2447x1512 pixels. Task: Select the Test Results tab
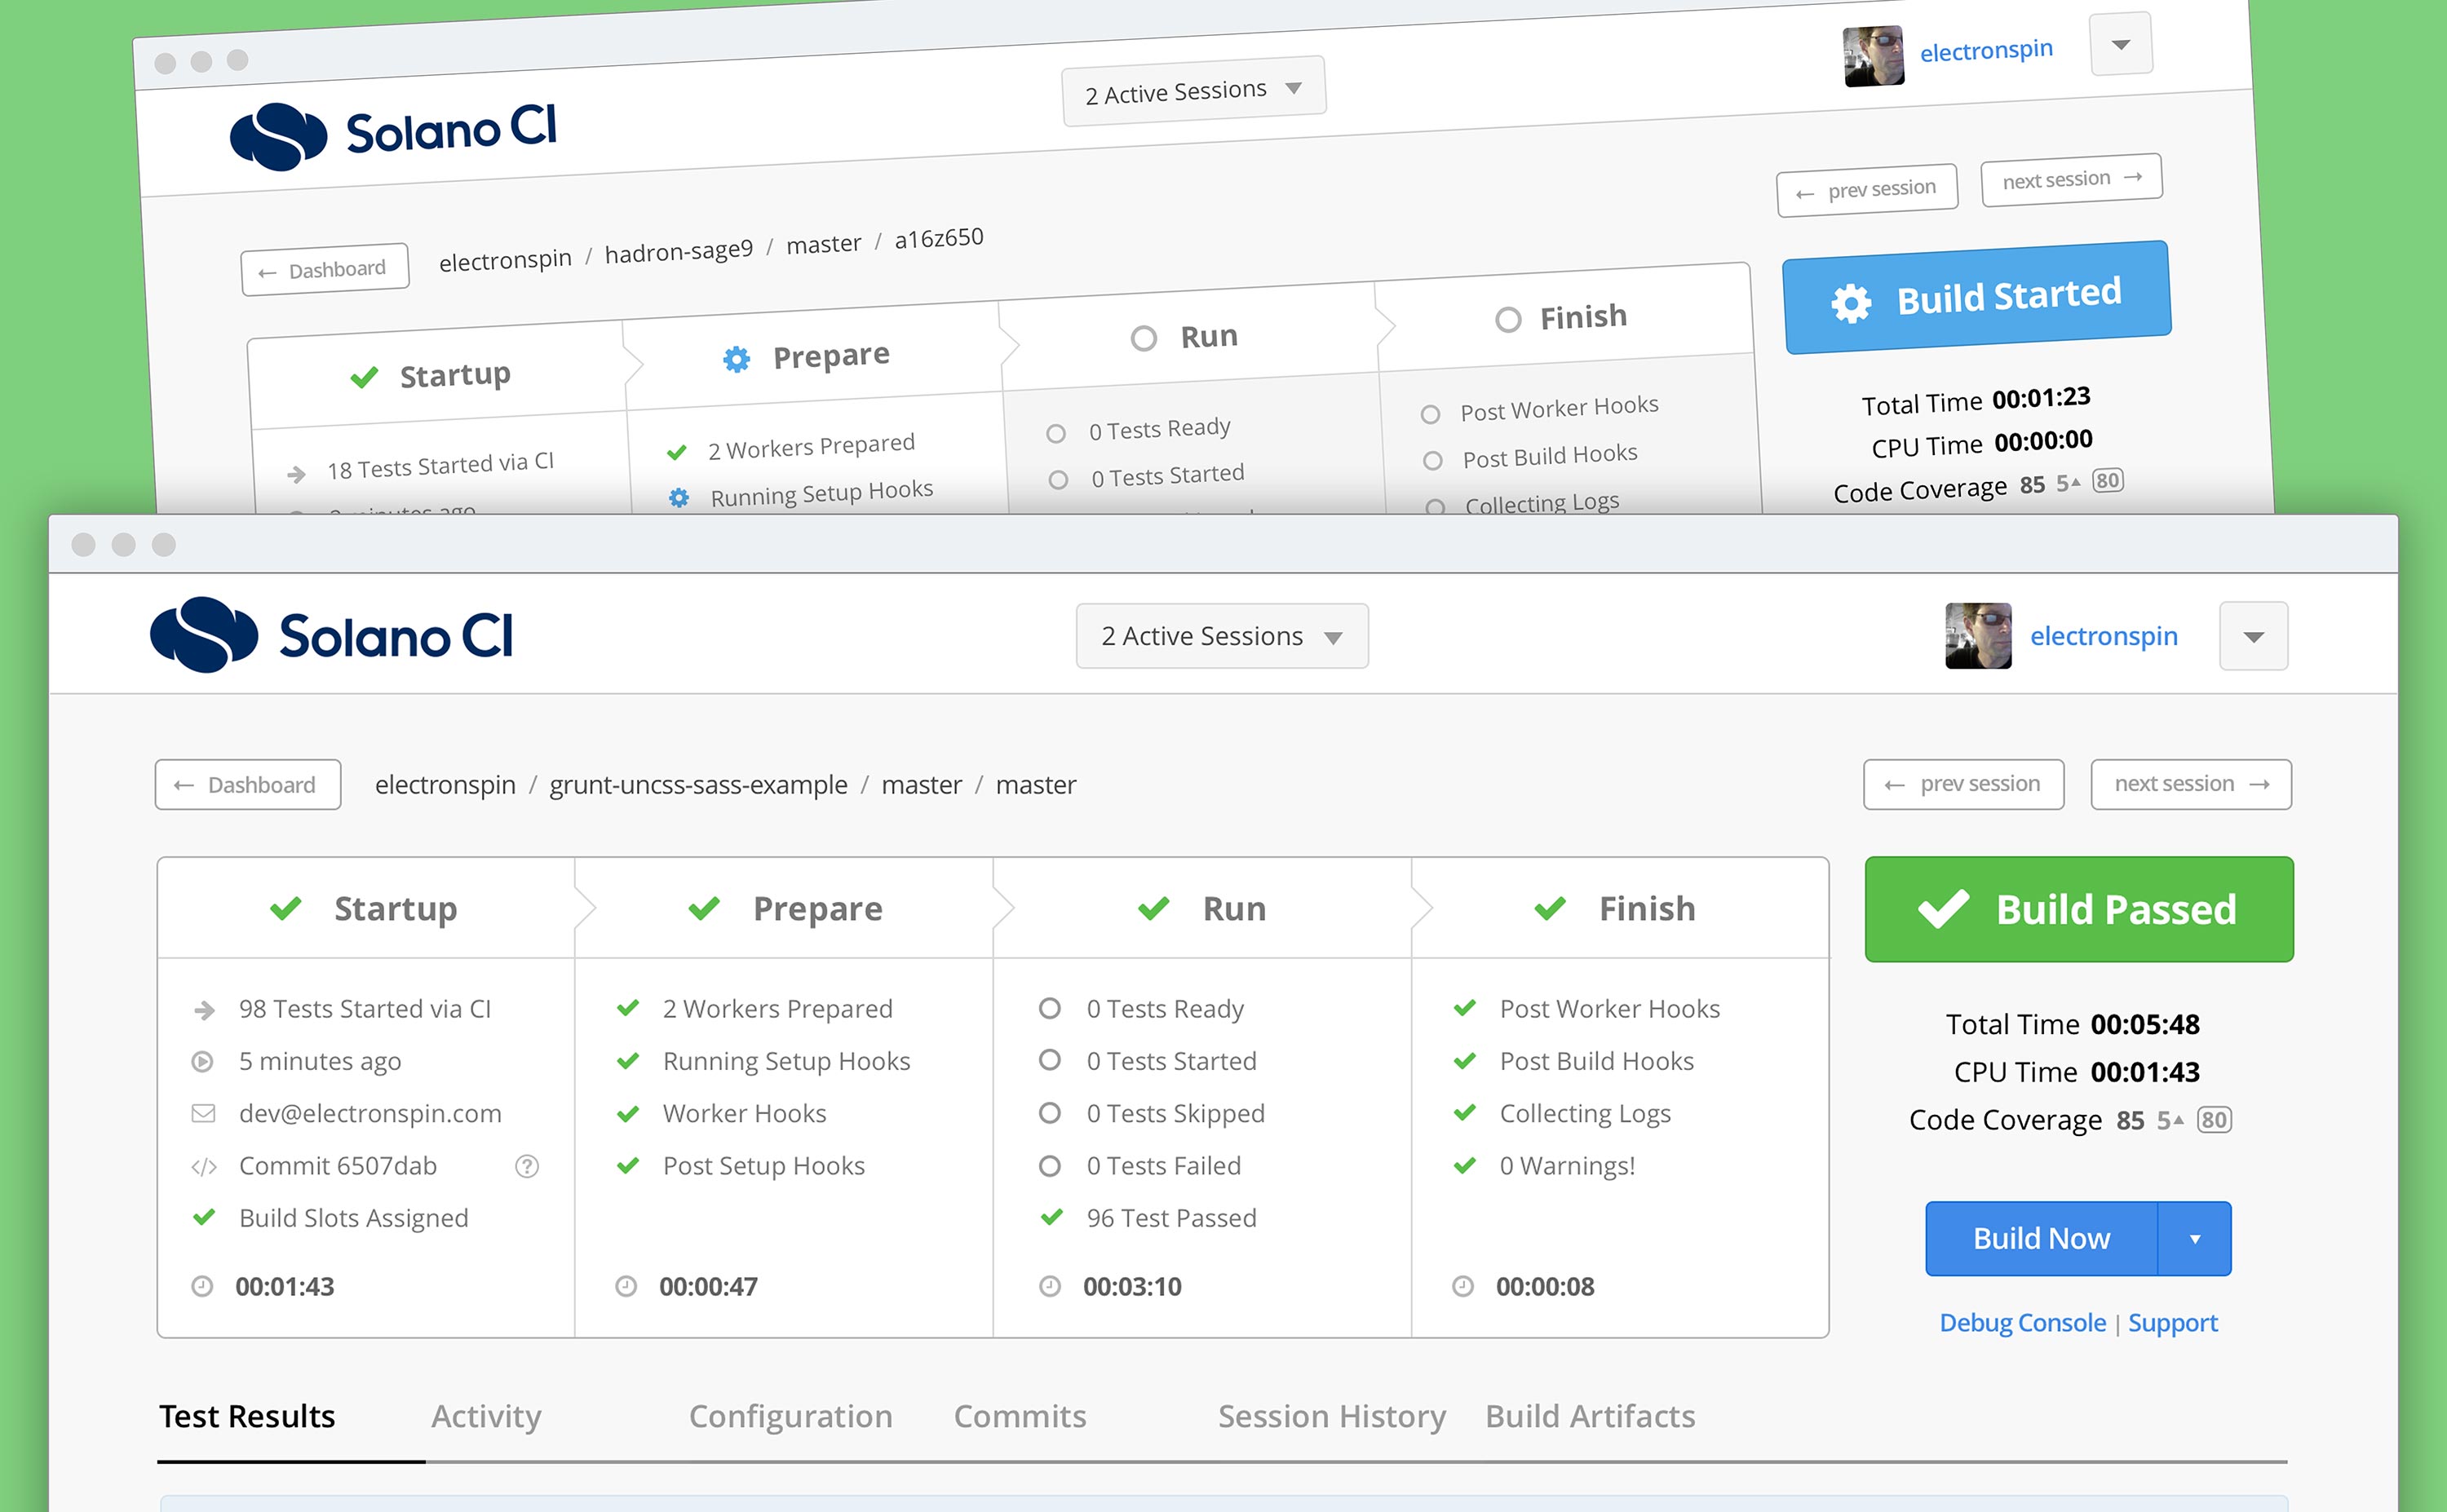pyautogui.click(x=248, y=1416)
